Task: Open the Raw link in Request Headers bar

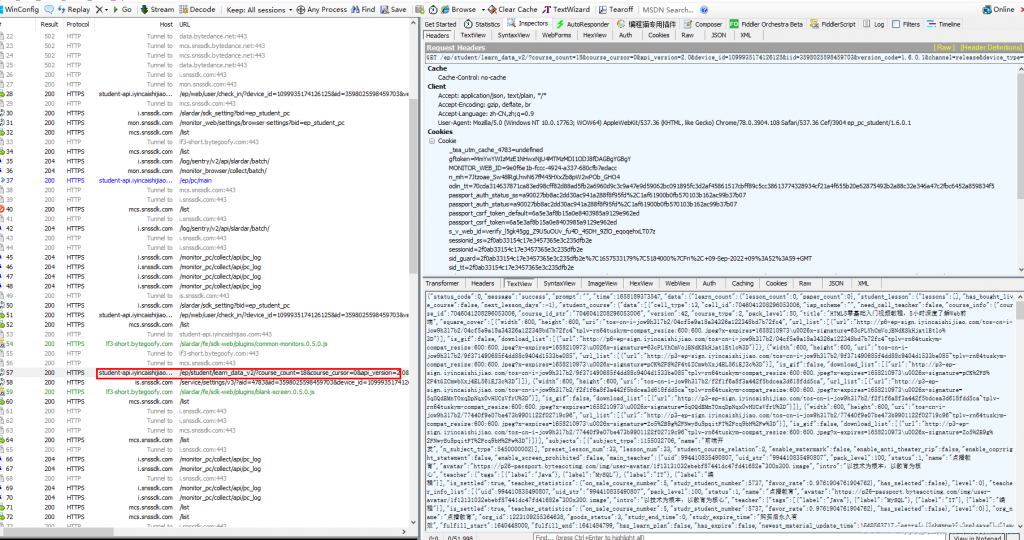Action: [x=944, y=48]
